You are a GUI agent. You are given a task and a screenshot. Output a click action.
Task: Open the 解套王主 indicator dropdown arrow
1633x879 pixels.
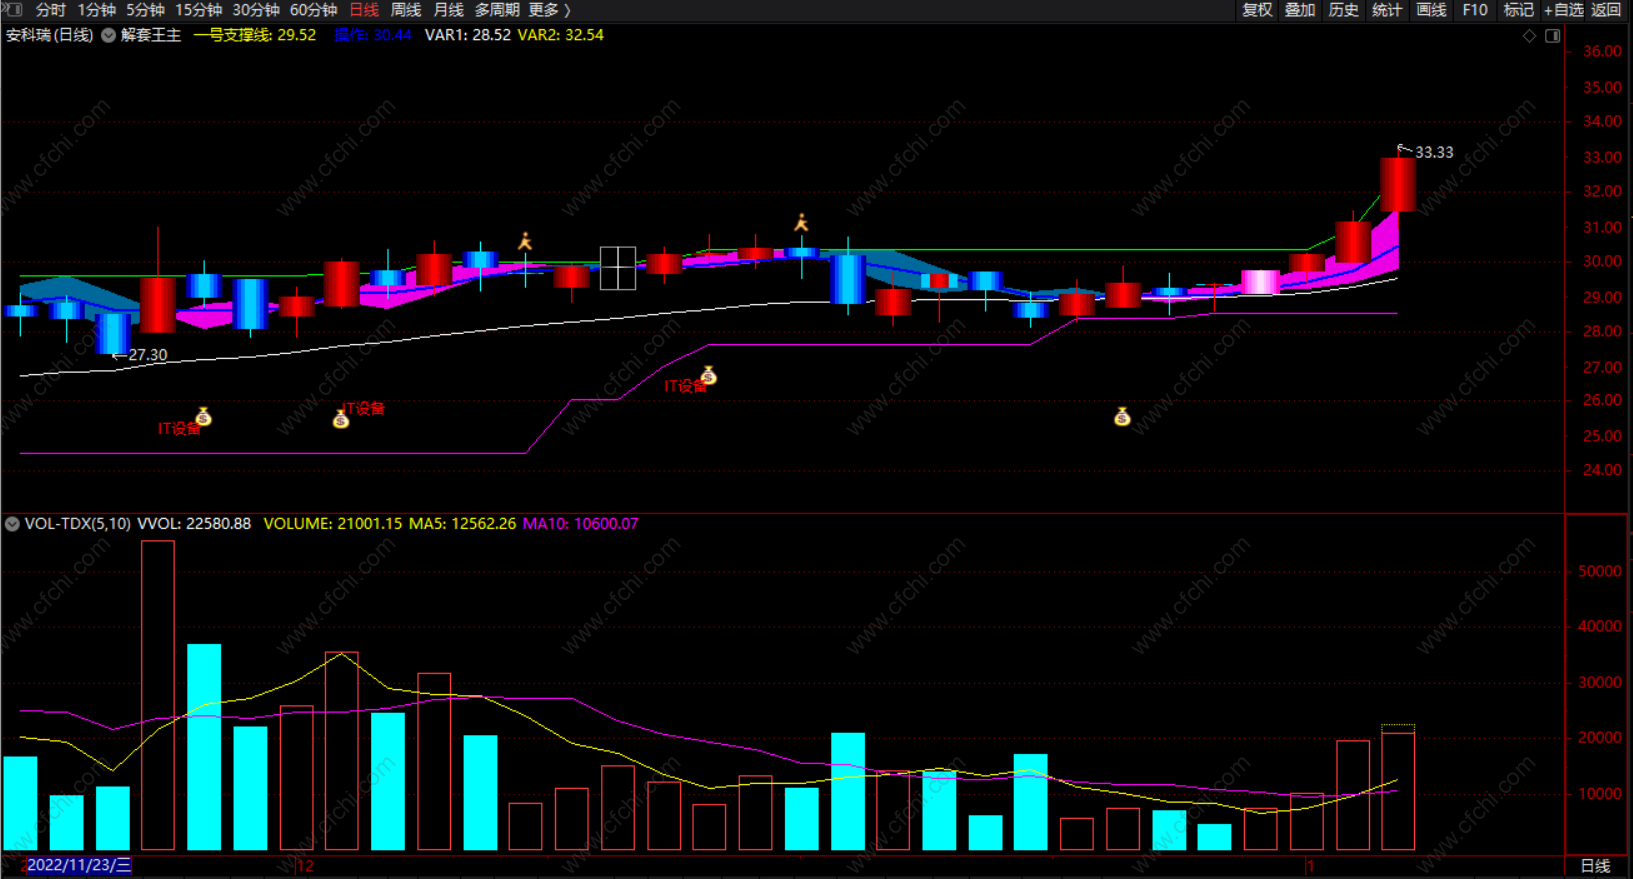pos(108,35)
